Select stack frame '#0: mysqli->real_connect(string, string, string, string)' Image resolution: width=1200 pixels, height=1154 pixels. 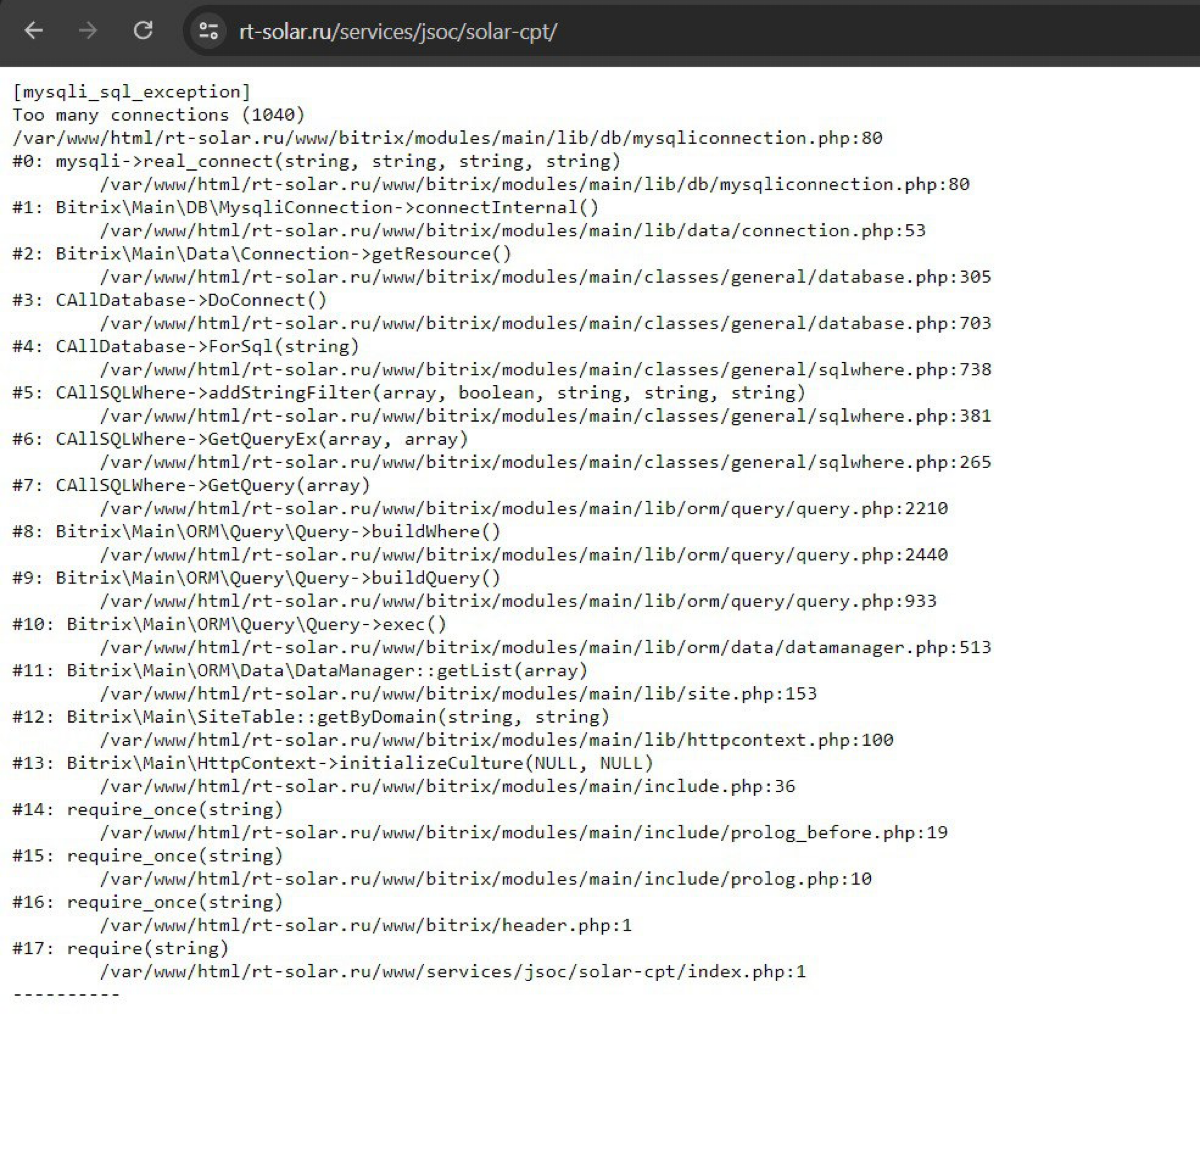click(316, 161)
